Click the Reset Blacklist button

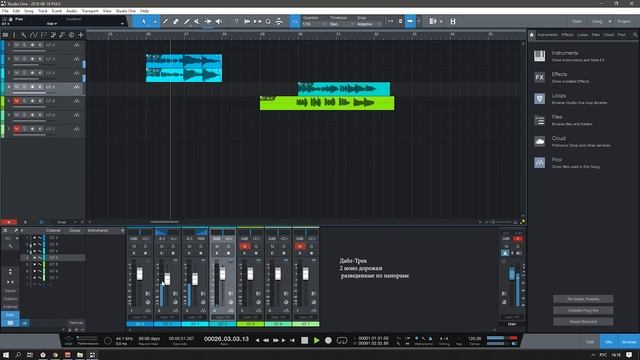(583, 322)
